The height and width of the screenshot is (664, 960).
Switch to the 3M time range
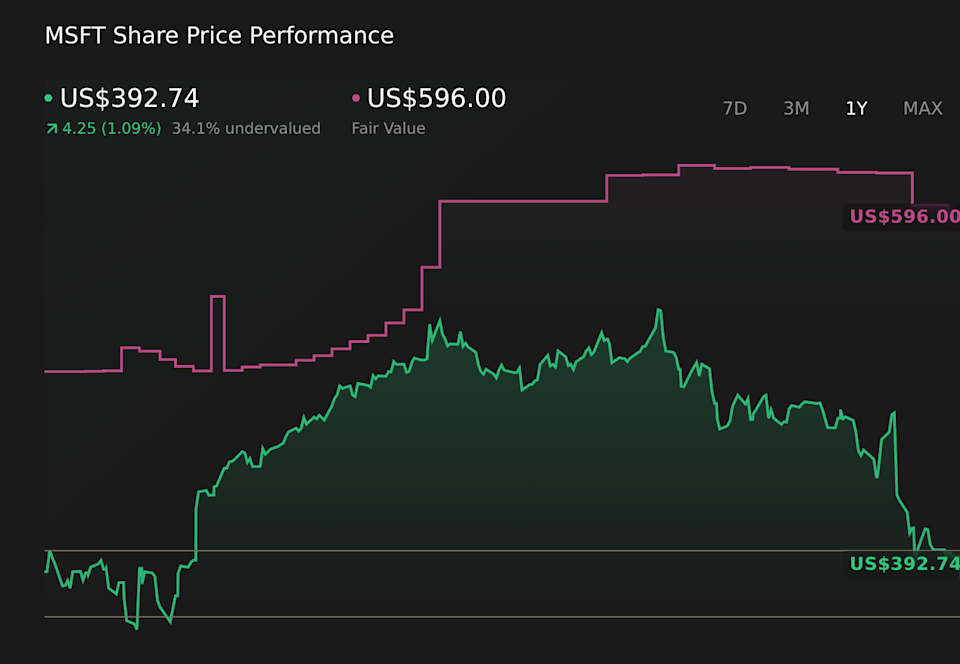[796, 108]
